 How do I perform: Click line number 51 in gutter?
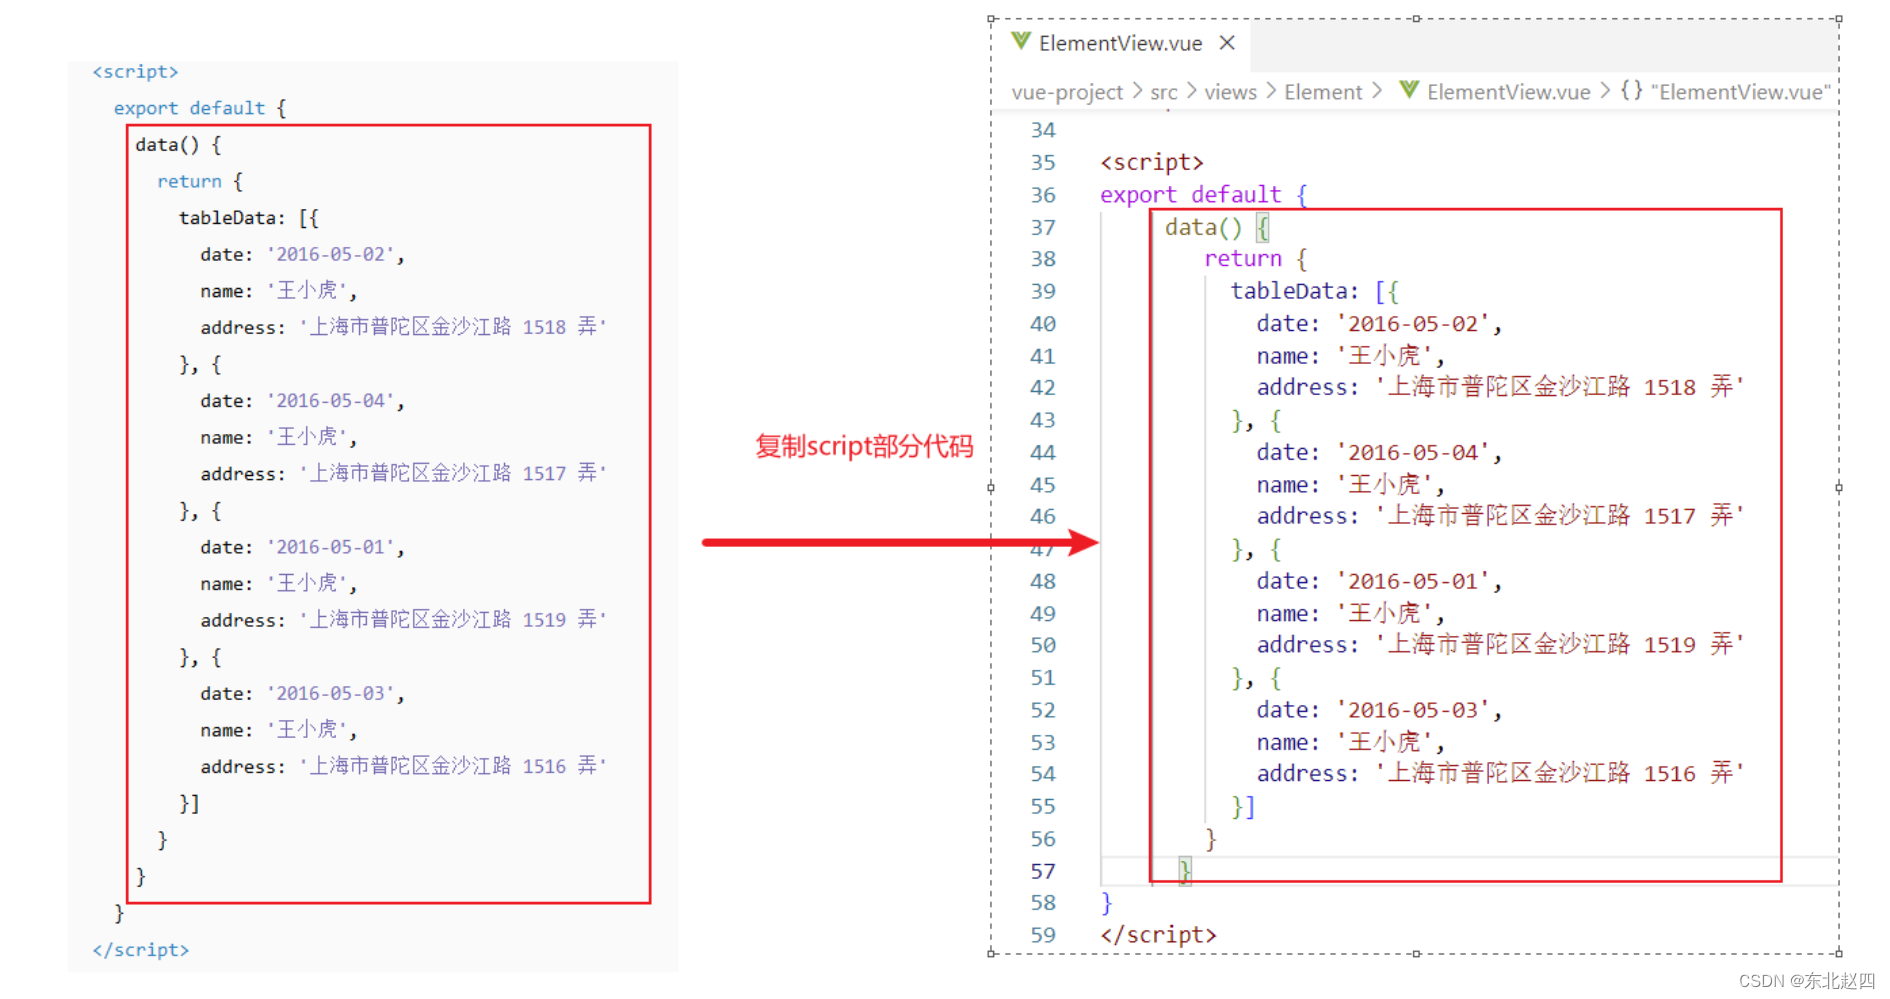1043,678
